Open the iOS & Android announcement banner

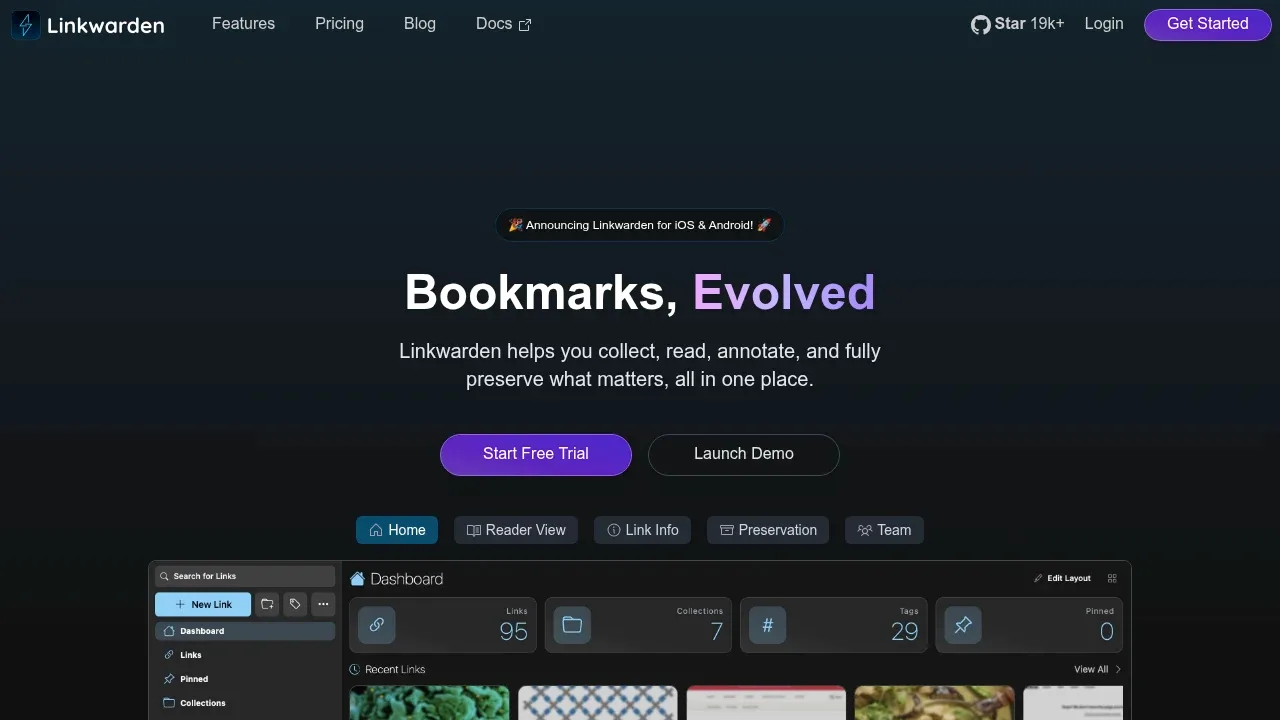coord(640,225)
